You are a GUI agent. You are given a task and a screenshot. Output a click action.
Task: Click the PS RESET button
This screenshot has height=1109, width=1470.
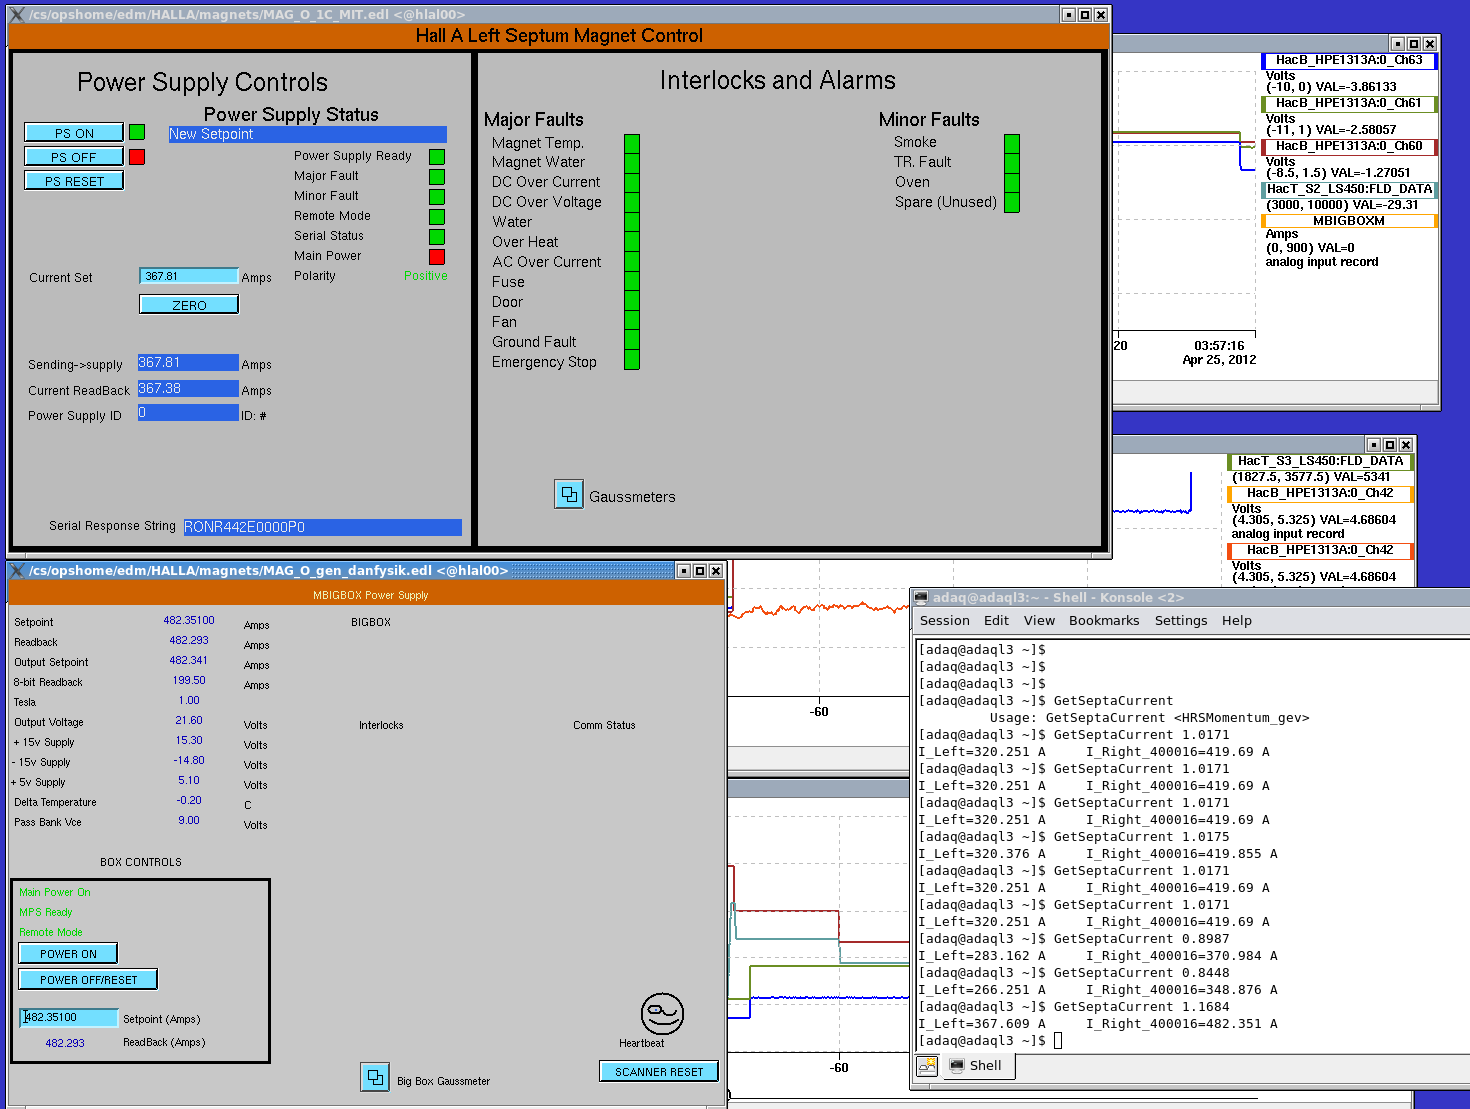coord(74,181)
